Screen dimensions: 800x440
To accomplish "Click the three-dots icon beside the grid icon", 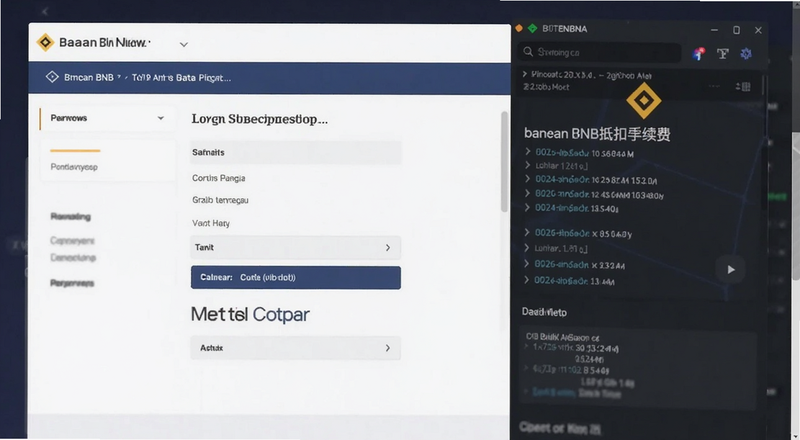I will (x=714, y=86).
